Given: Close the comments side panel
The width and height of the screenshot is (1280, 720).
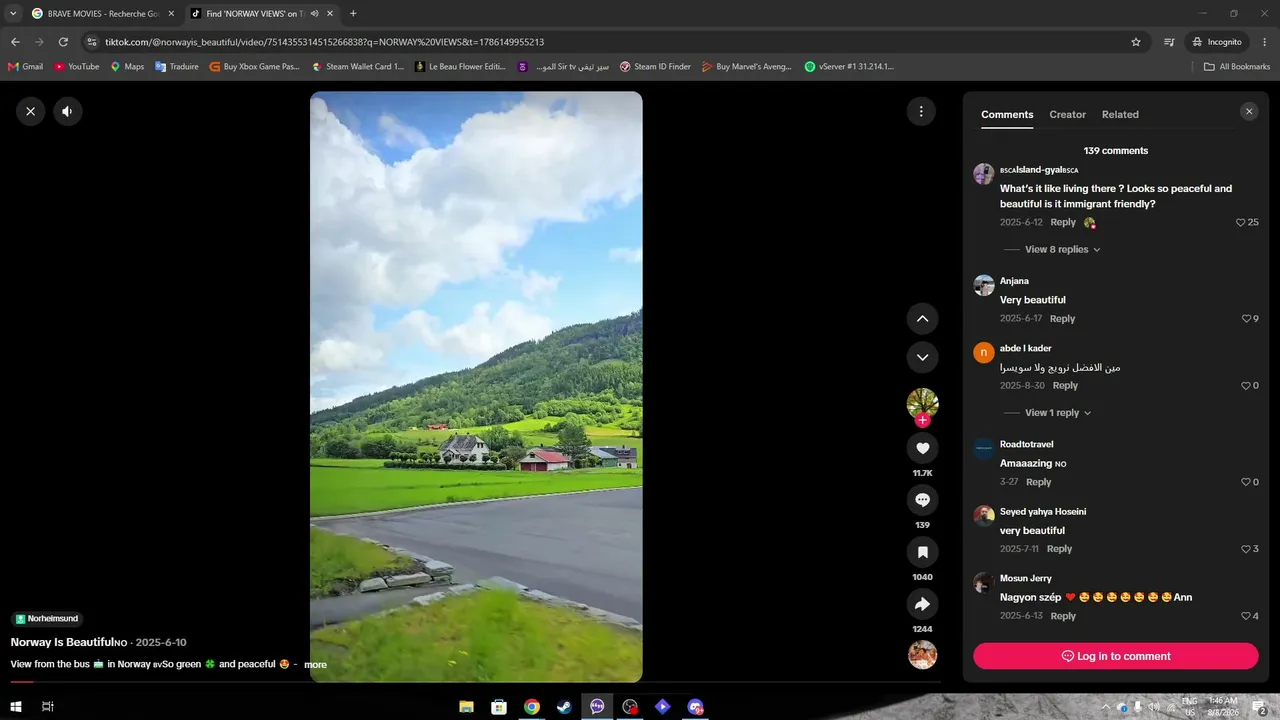Looking at the screenshot, I should click(x=1249, y=112).
